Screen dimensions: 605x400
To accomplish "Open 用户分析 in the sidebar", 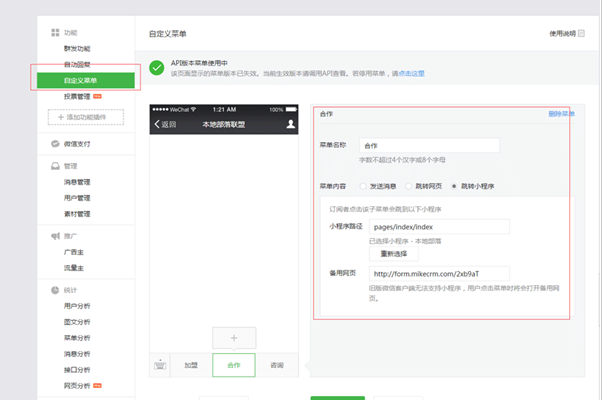I will (x=77, y=306).
